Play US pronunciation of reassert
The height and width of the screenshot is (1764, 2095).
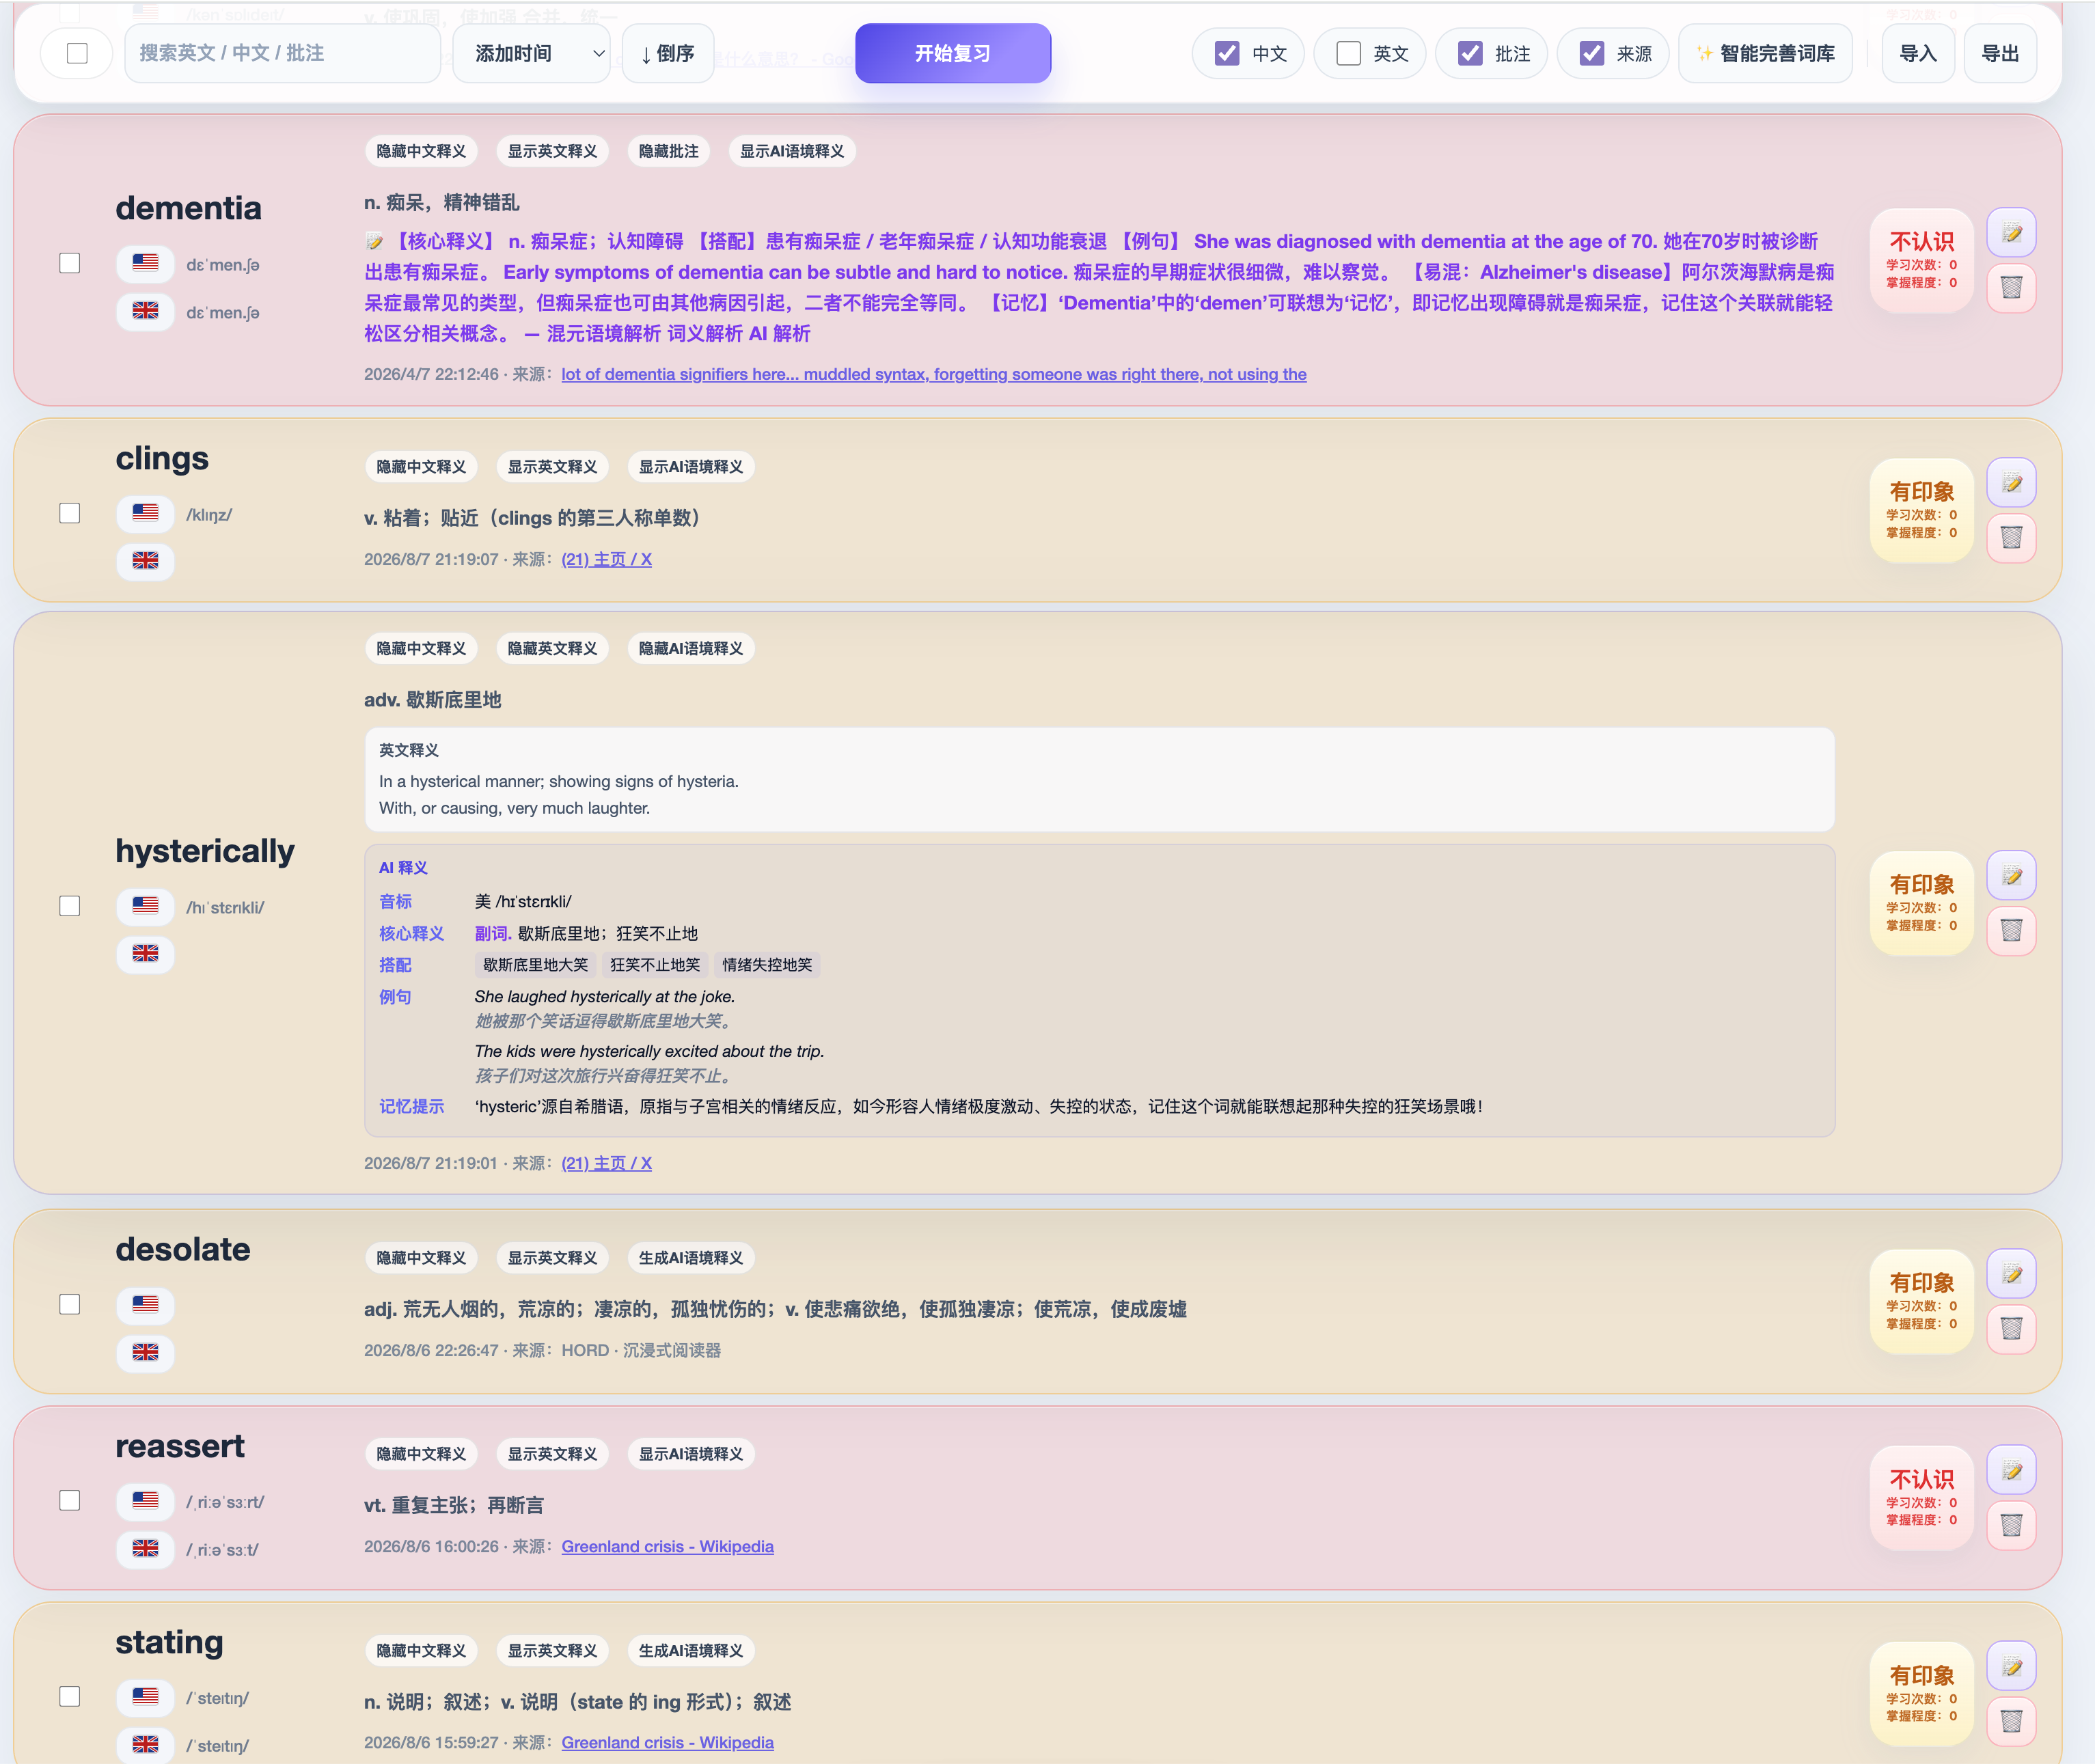coord(146,1500)
